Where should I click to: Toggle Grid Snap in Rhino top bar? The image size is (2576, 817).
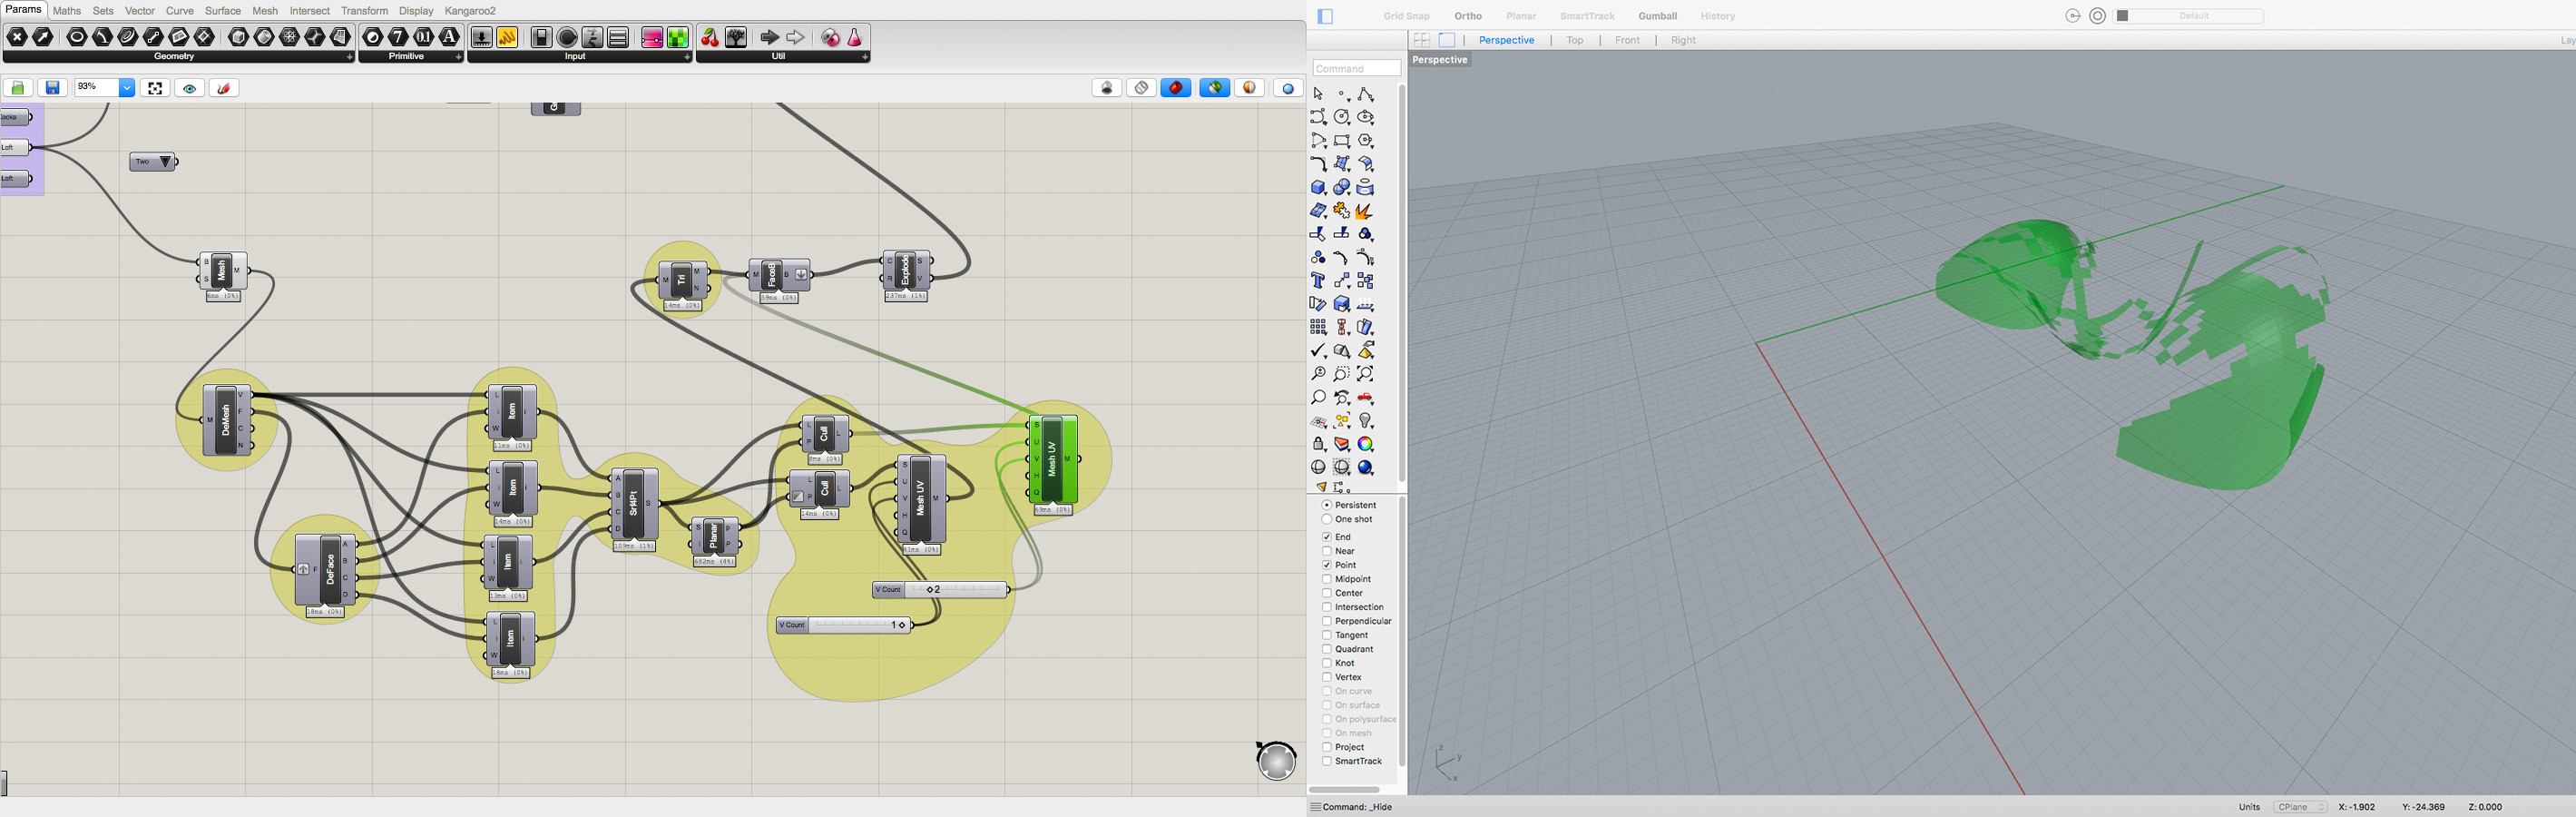tap(1406, 16)
